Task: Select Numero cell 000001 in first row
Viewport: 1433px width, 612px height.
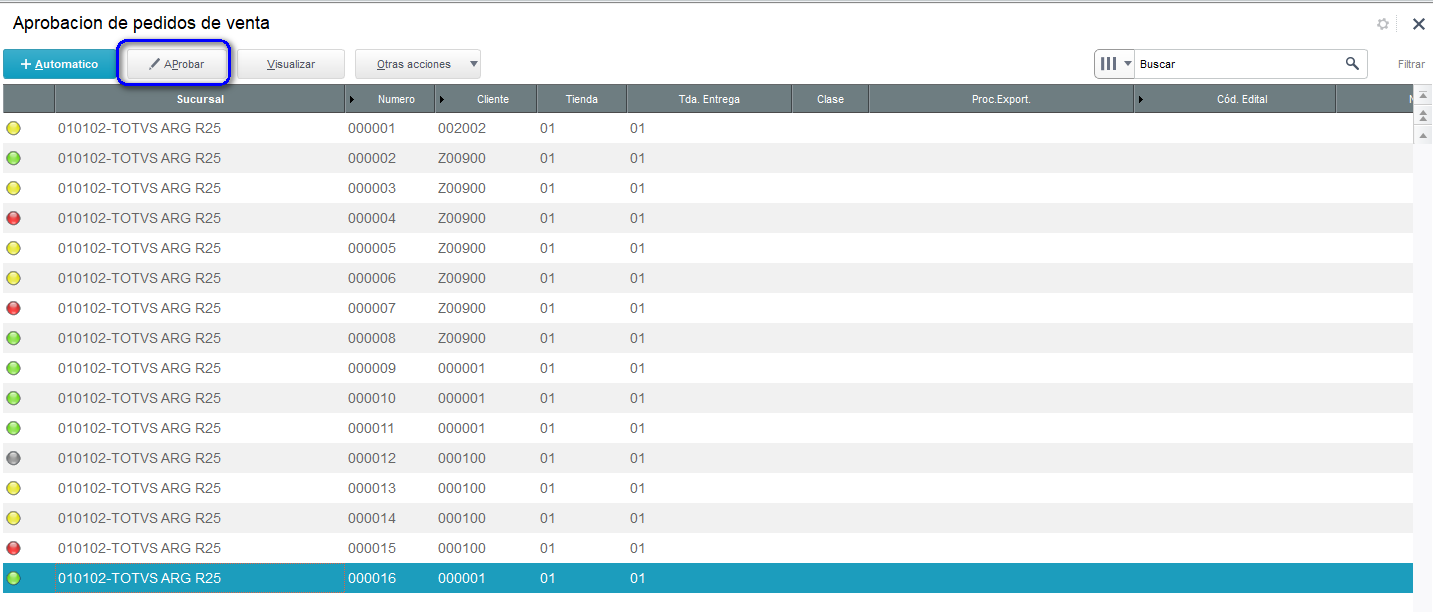Action: 372,128
